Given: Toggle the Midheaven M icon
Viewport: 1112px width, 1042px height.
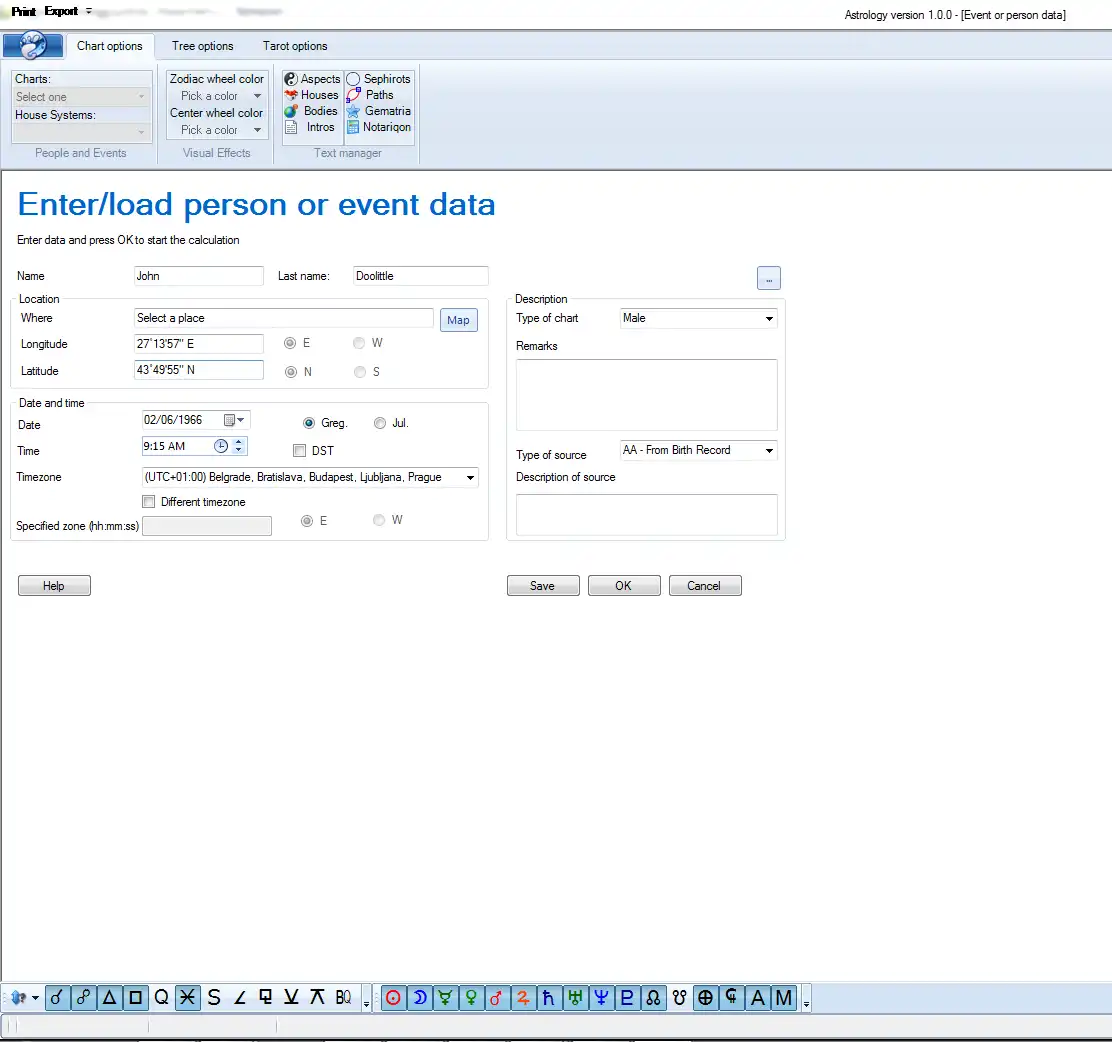Looking at the screenshot, I should 784,997.
